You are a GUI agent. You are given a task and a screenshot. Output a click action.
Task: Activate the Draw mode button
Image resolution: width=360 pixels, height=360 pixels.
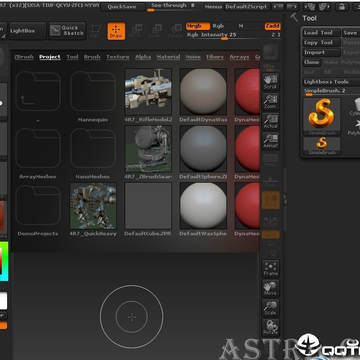[116, 31]
